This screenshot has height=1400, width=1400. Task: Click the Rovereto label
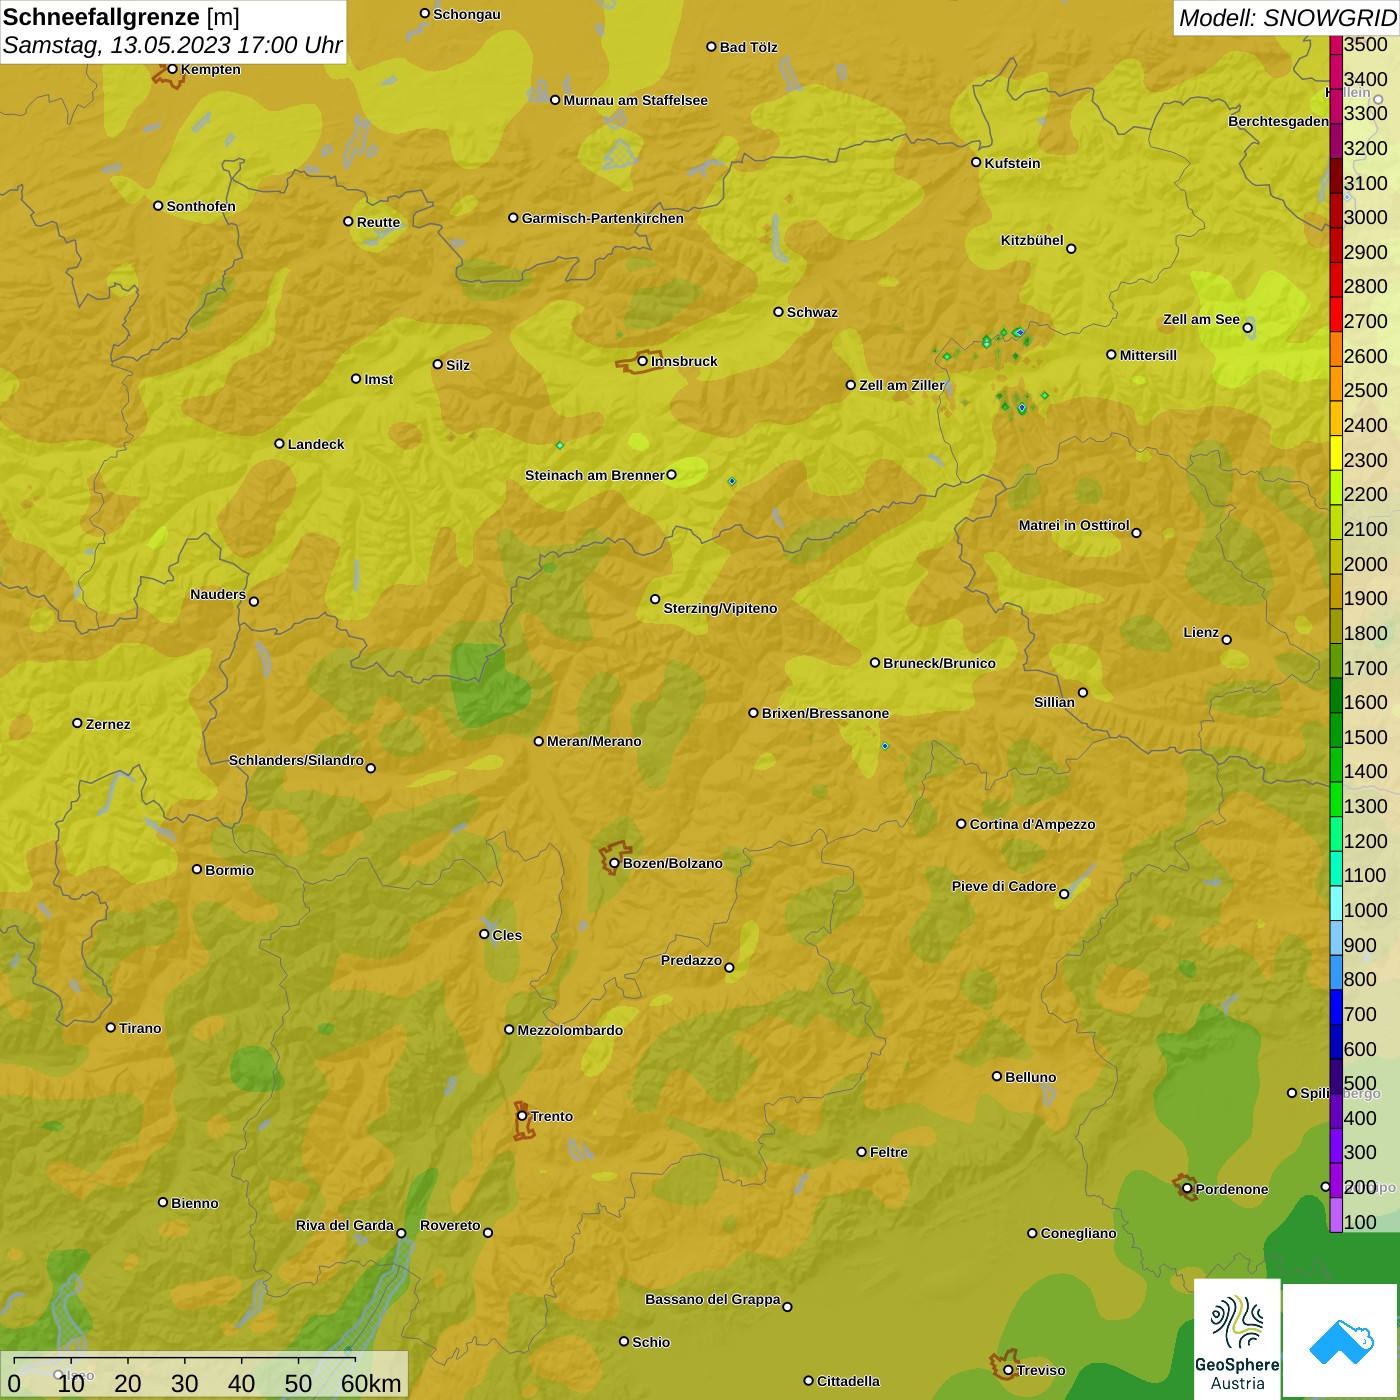pos(450,1225)
